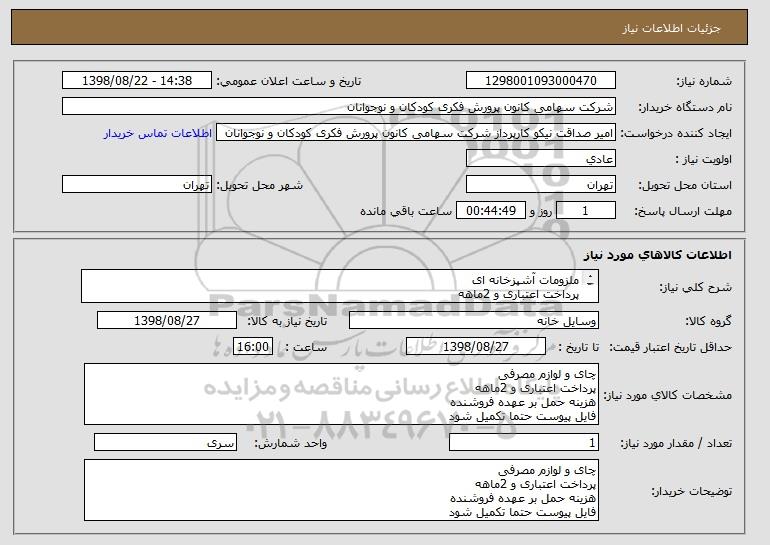The height and width of the screenshot is (545, 770).
Task: Click the line هزینه حمل بر عهده فروشنده in buyer notes
Action: pyautogui.click(x=523, y=498)
